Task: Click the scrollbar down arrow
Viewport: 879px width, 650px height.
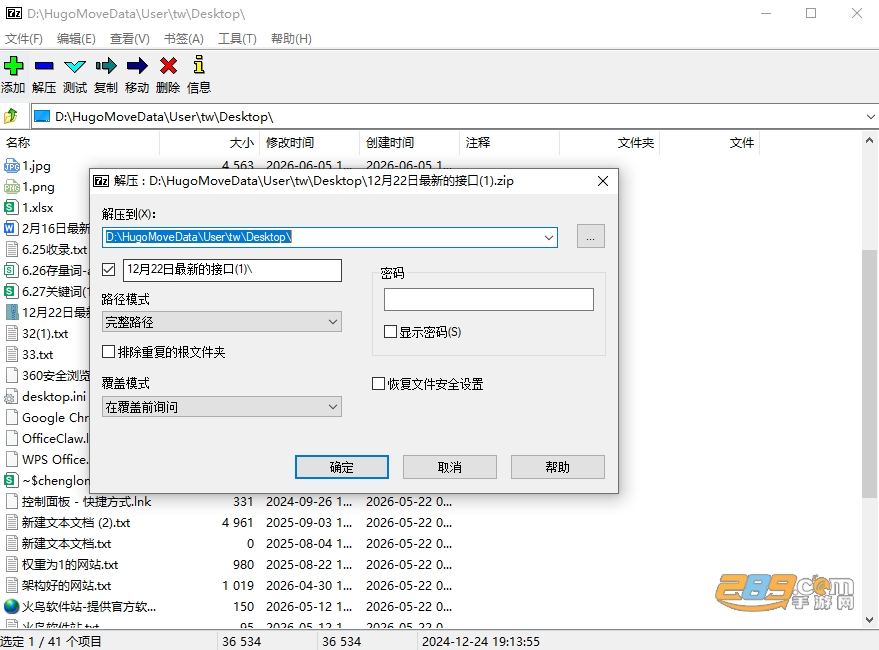Action: tap(869, 620)
